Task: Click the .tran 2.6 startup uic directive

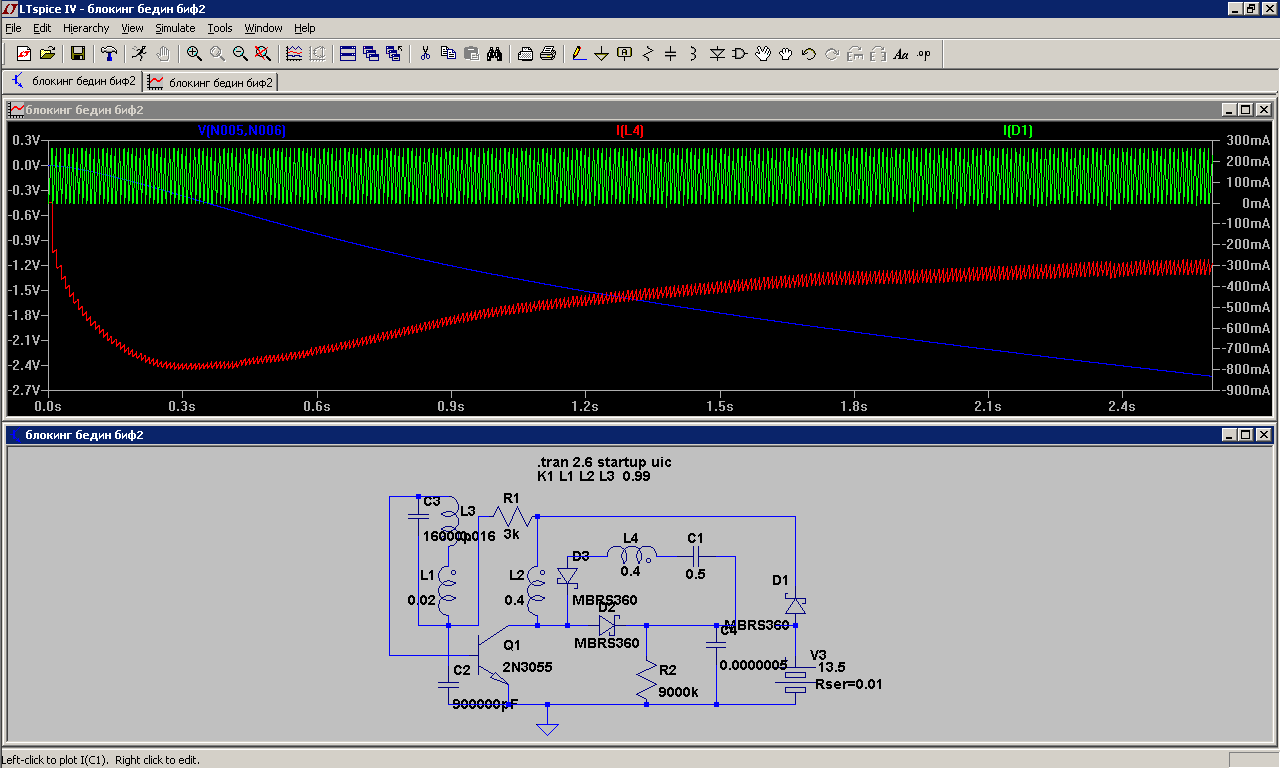Action: pyautogui.click(x=604, y=462)
